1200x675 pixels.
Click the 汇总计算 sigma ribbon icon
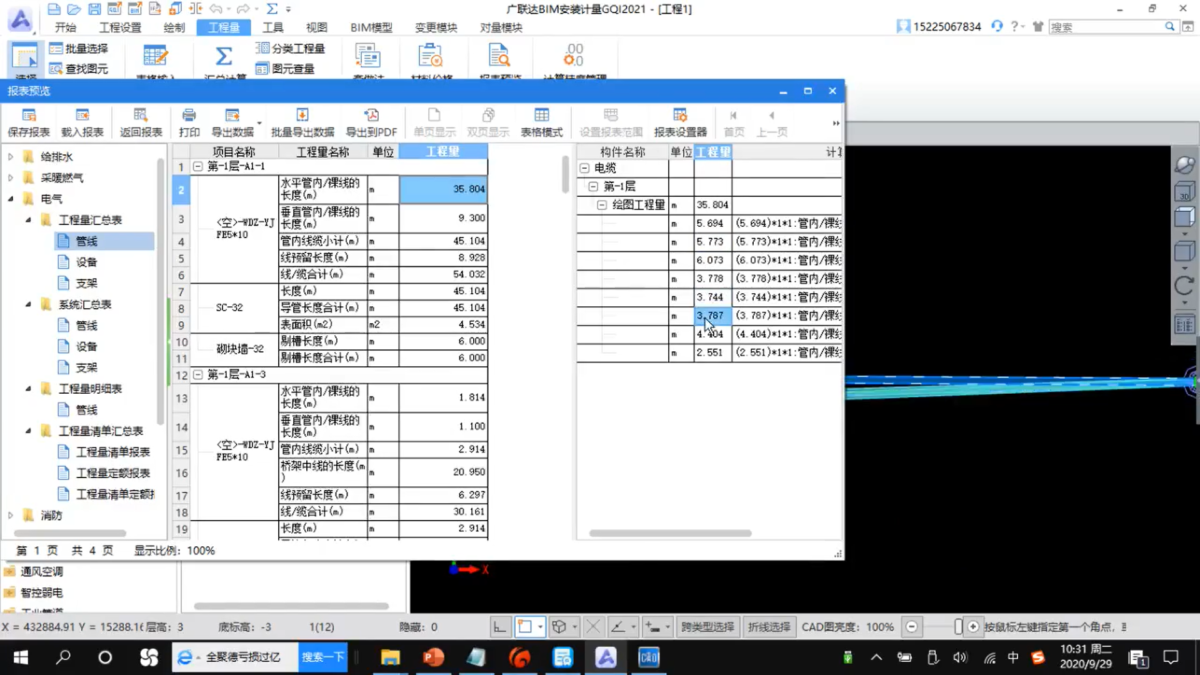tap(224, 56)
